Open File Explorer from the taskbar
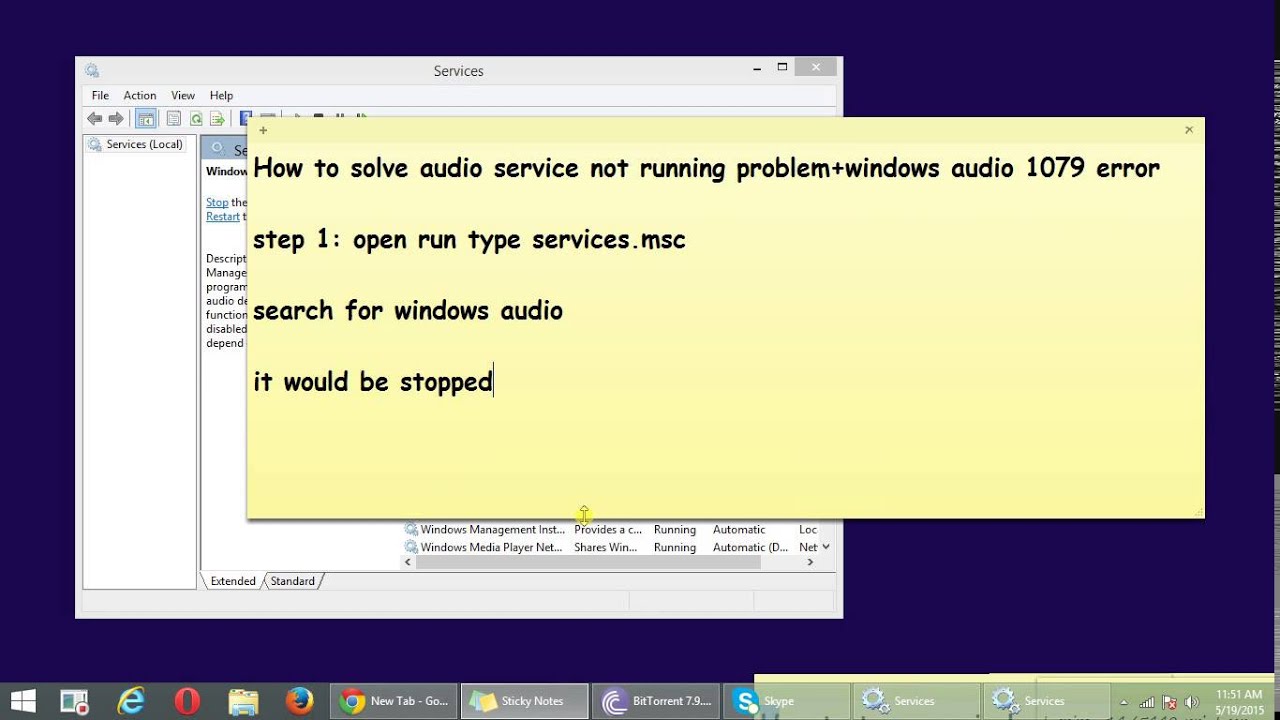The height and width of the screenshot is (720, 1280). tap(243, 701)
